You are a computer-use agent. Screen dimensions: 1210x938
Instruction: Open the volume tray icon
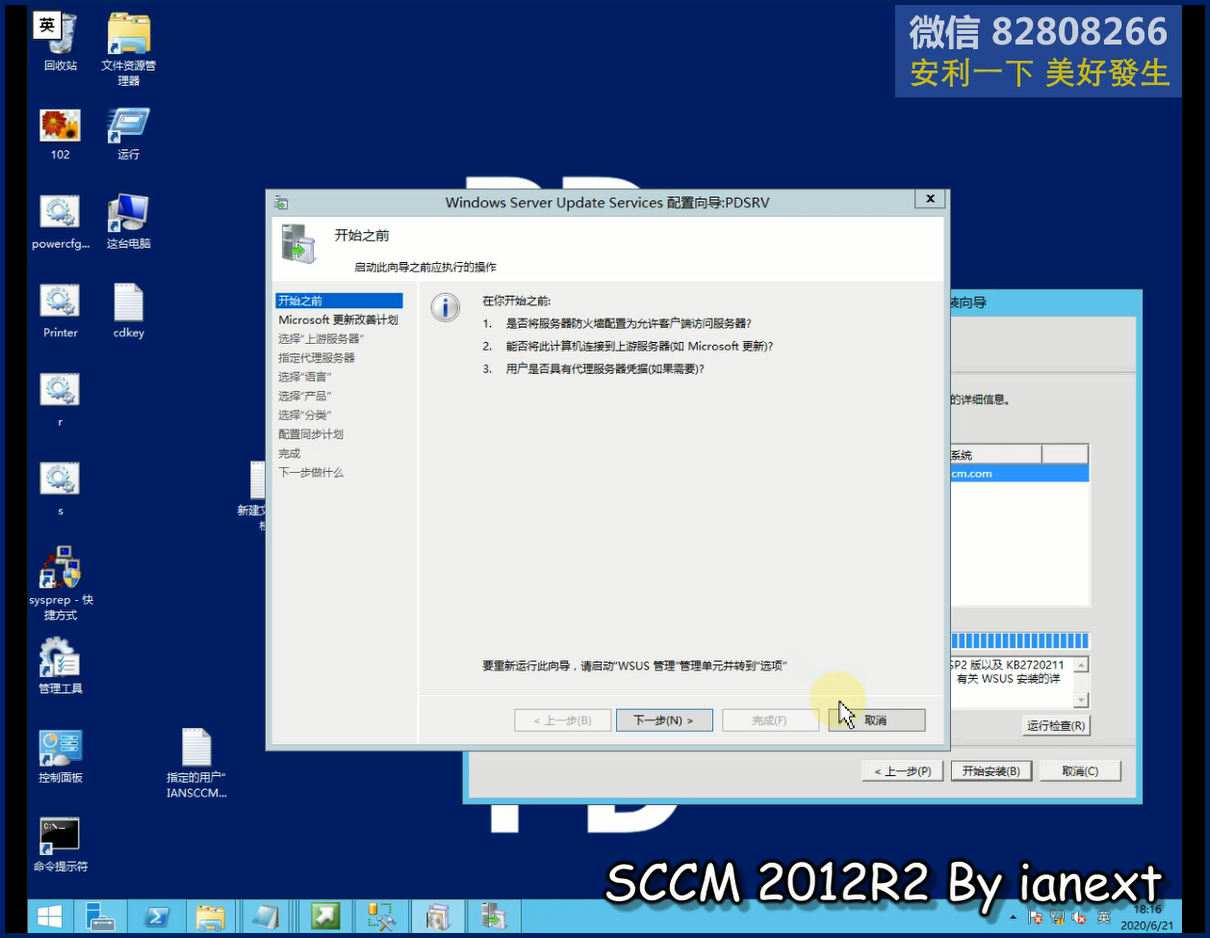point(1080,917)
